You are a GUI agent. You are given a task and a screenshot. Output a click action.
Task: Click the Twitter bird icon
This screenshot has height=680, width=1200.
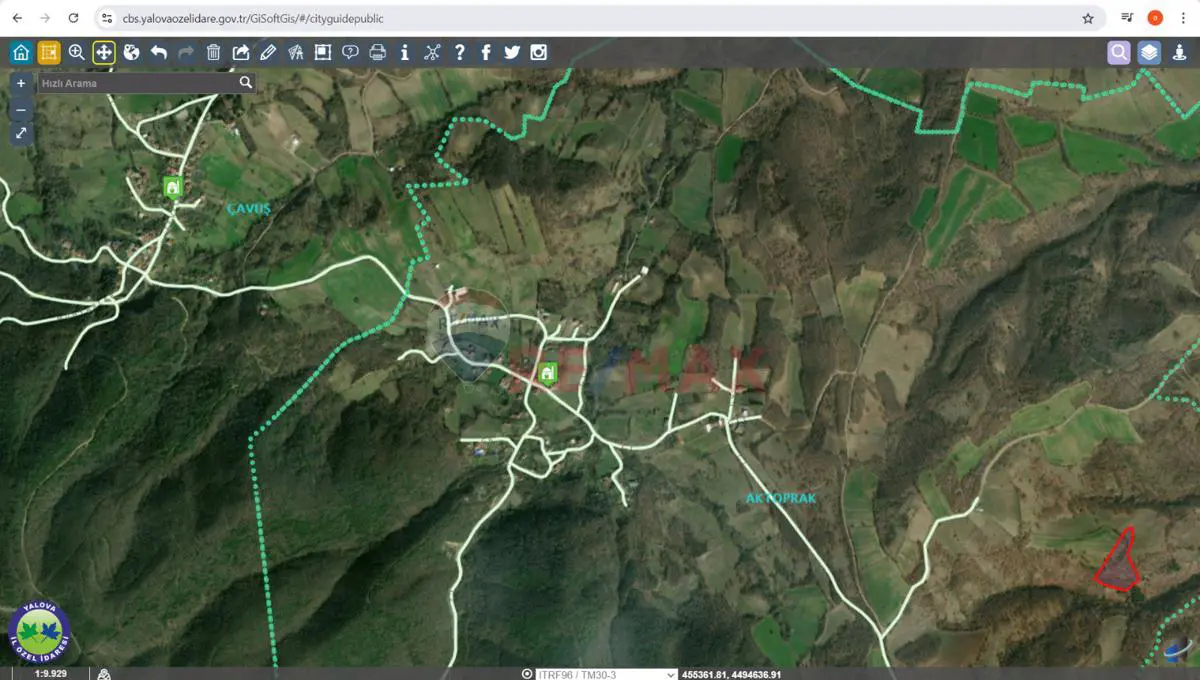point(512,52)
